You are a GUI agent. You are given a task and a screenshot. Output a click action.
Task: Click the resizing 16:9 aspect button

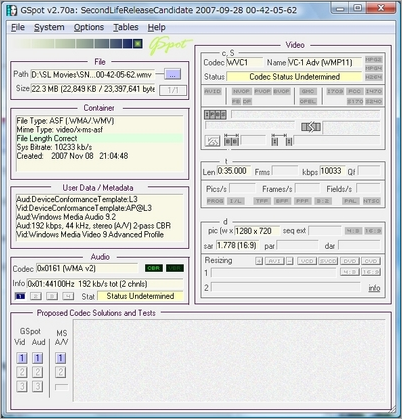click(371, 272)
